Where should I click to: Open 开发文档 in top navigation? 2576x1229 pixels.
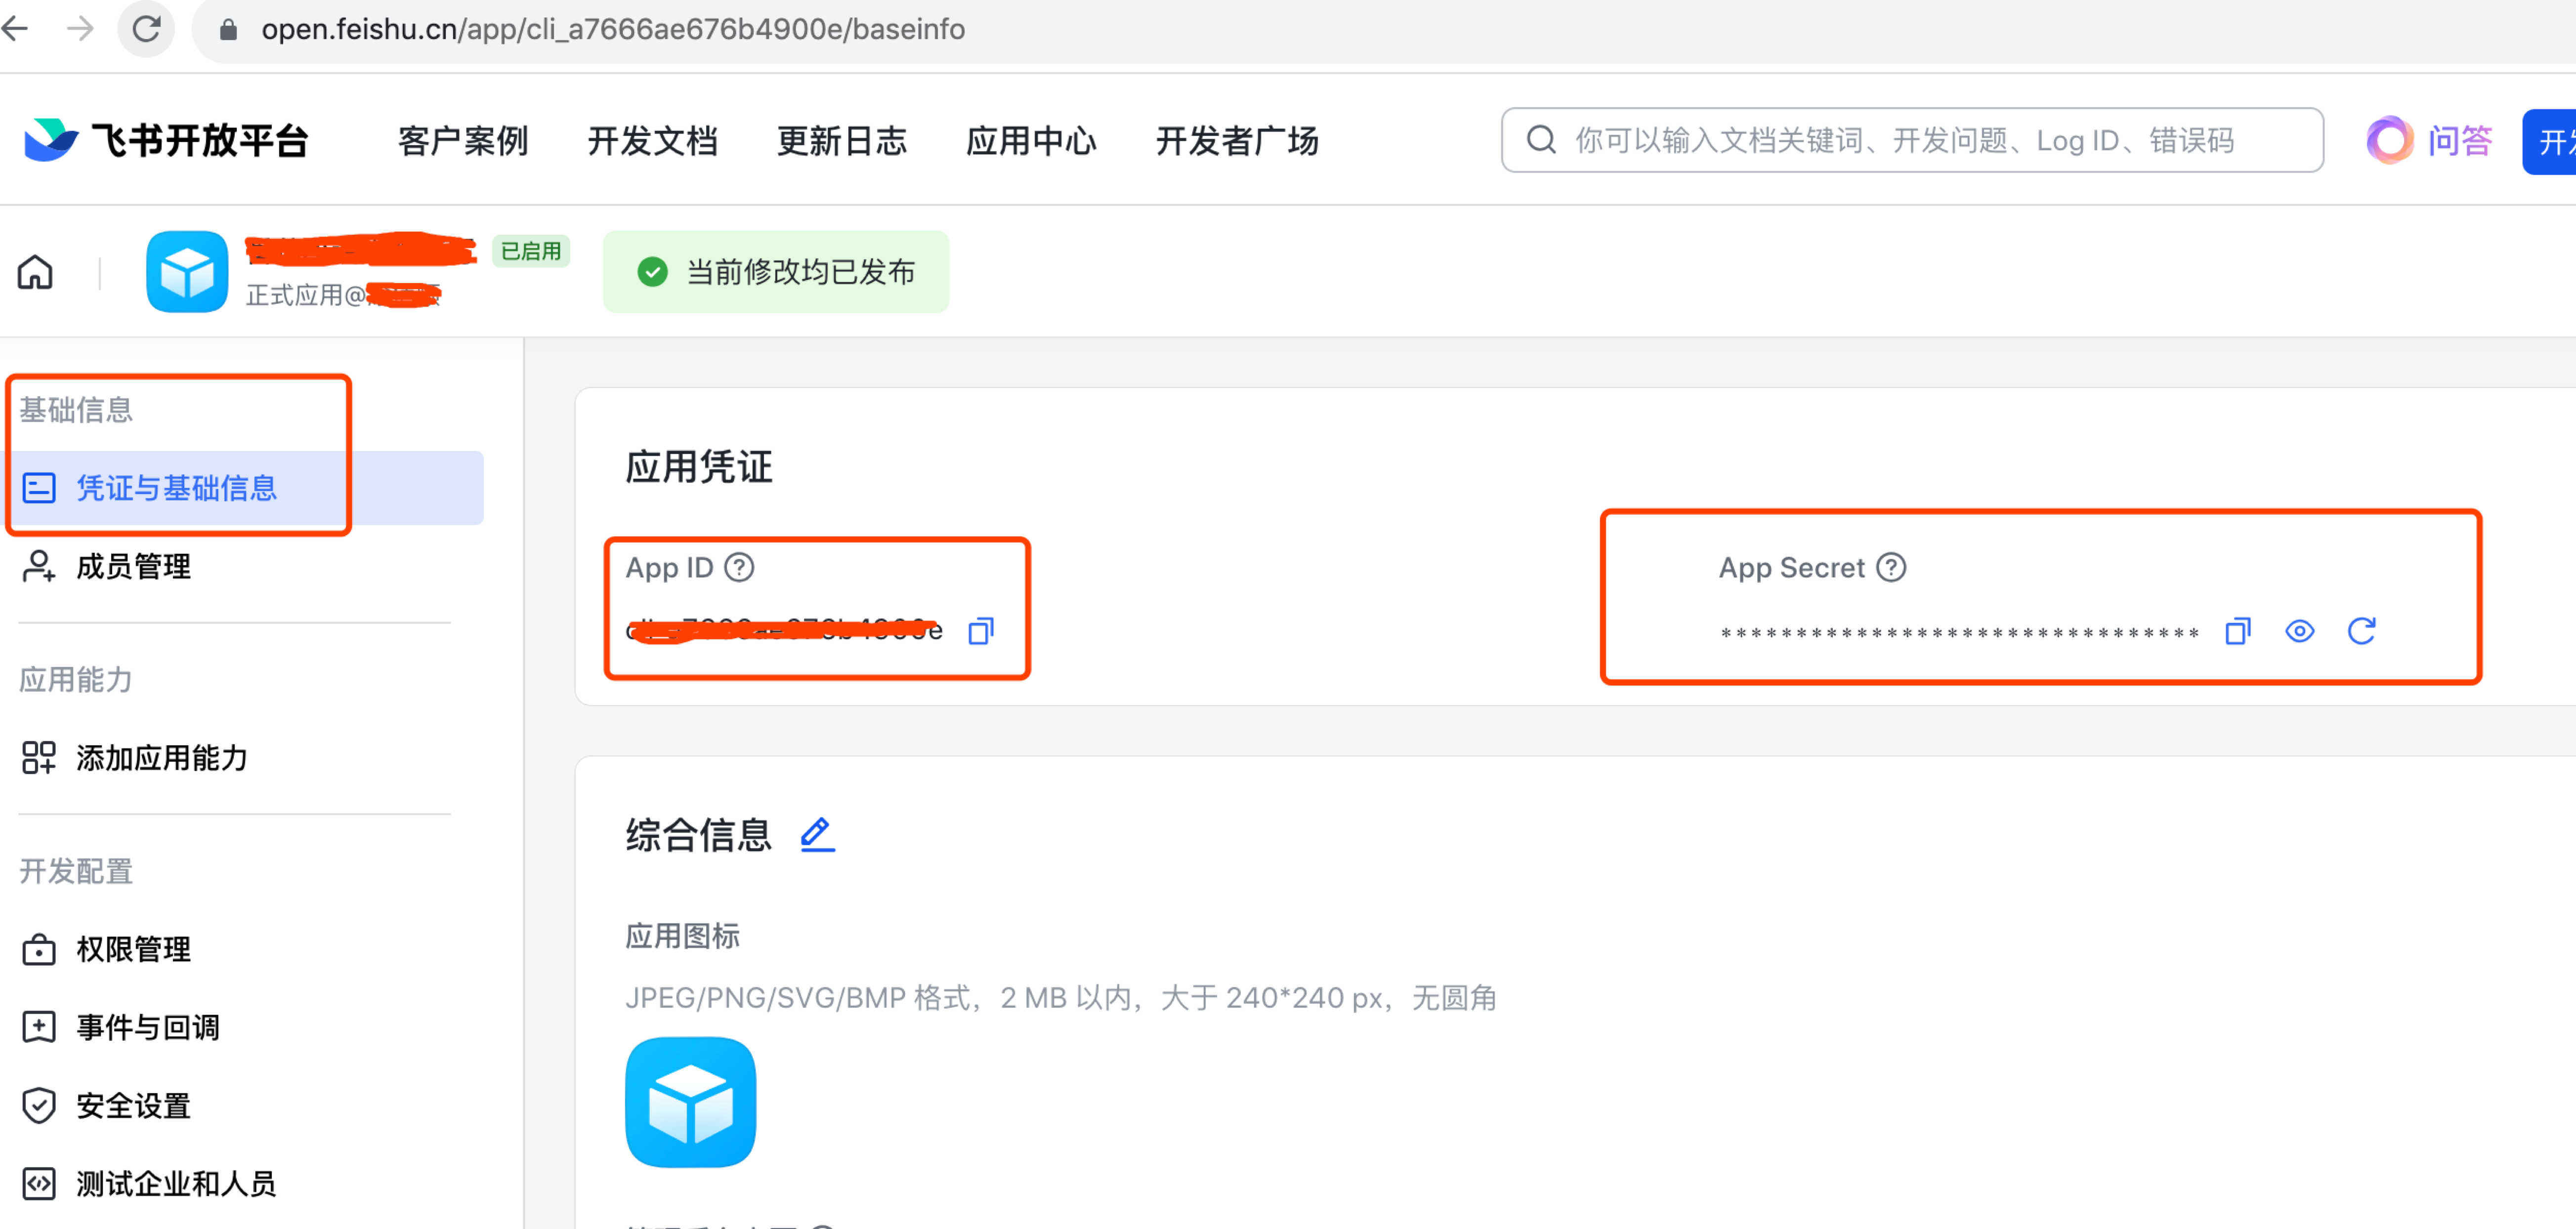[x=652, y=141]
